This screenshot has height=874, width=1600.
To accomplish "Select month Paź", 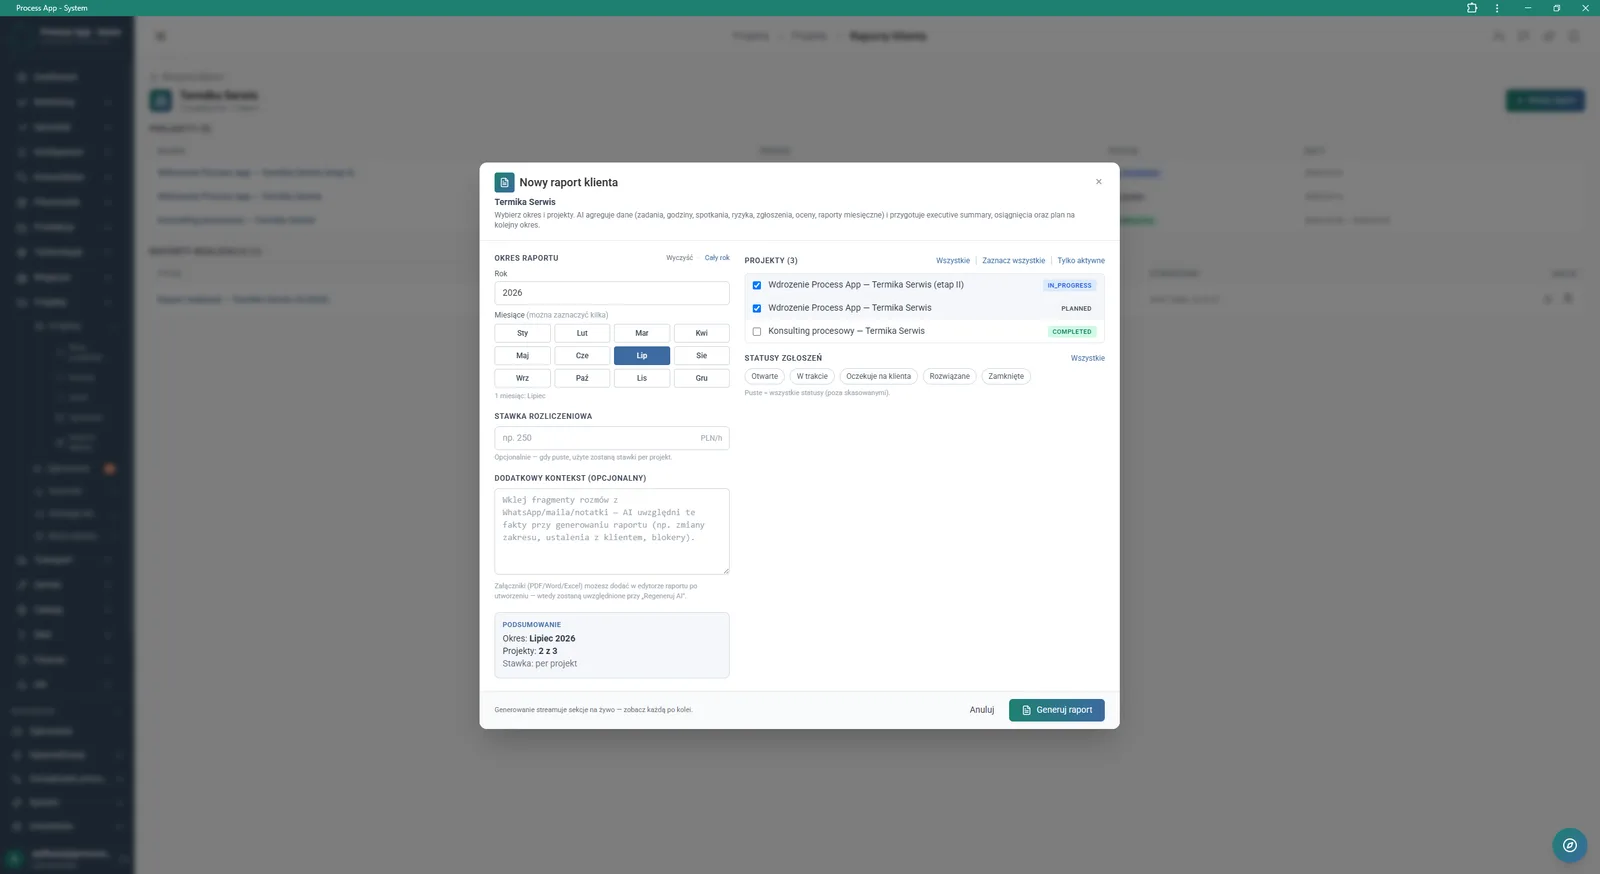I will click(582, 378).
